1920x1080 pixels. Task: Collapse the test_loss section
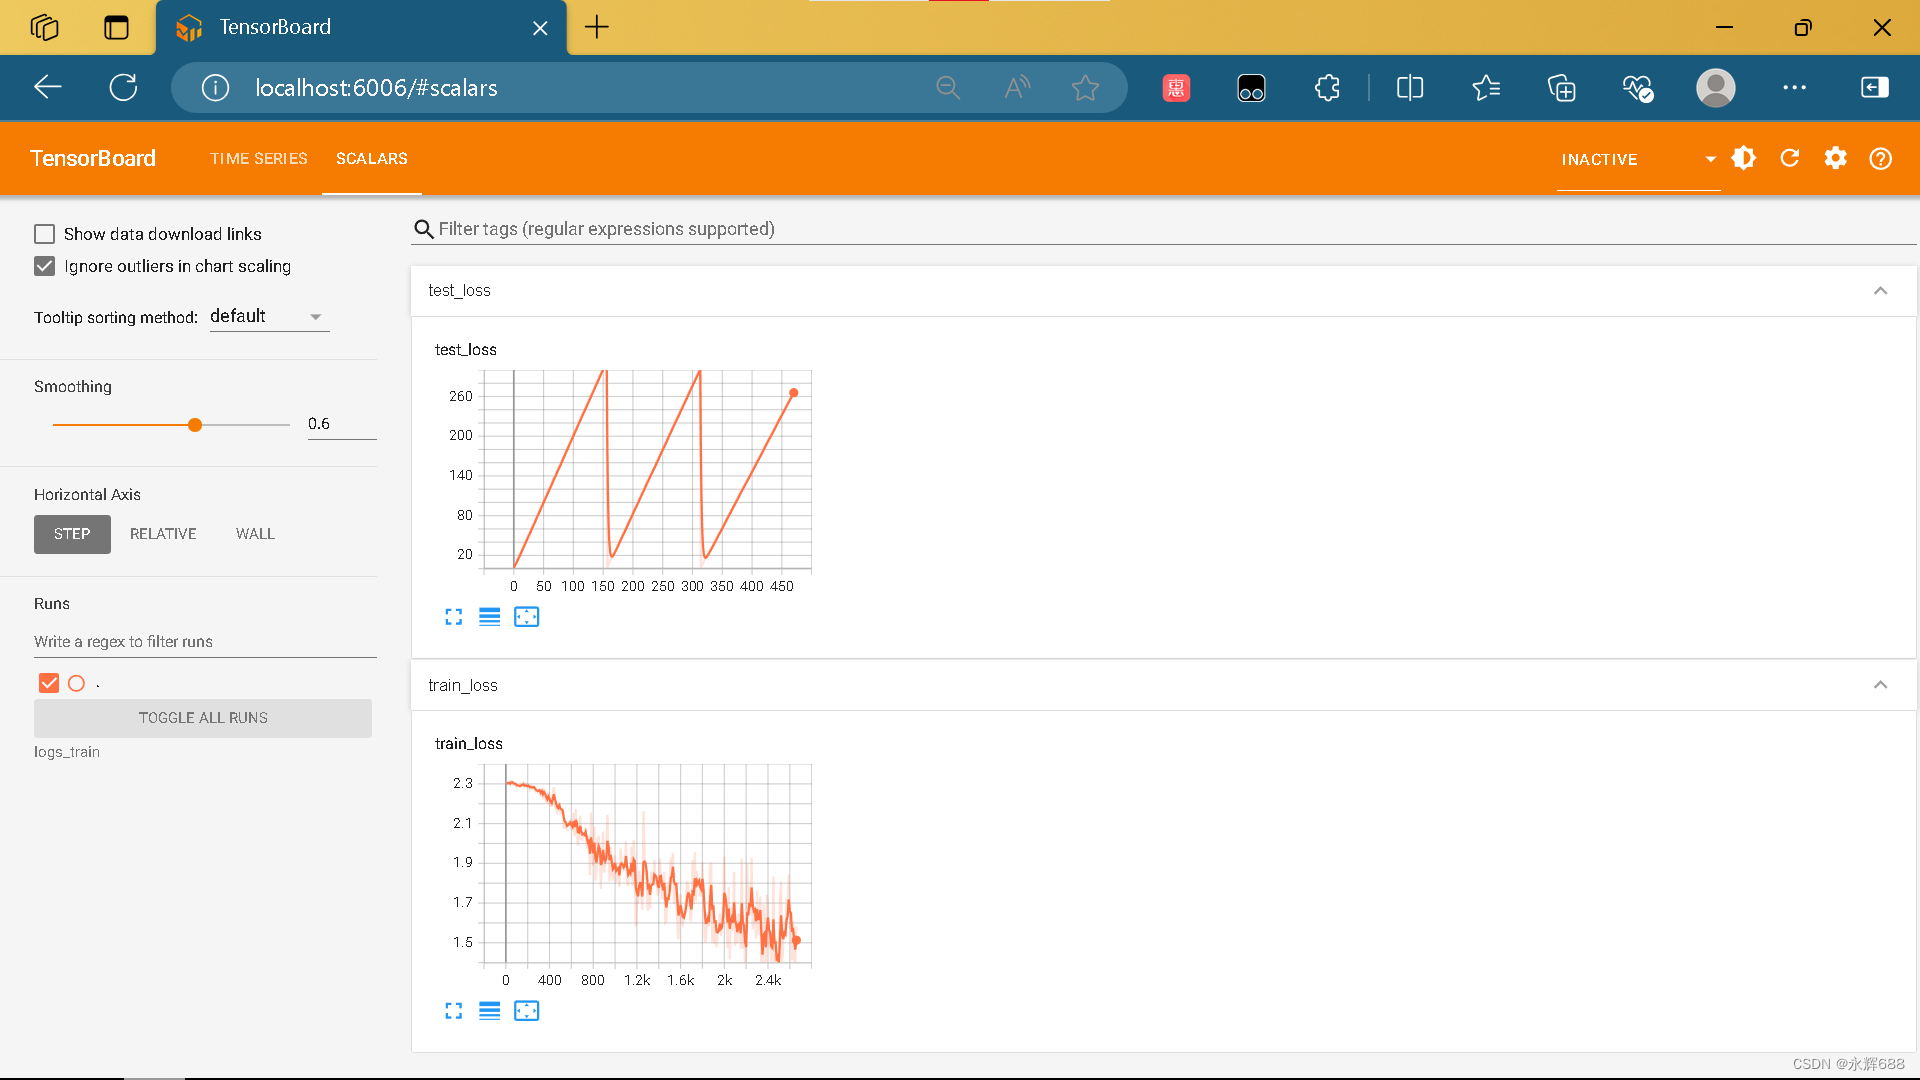click(1880, 291)
